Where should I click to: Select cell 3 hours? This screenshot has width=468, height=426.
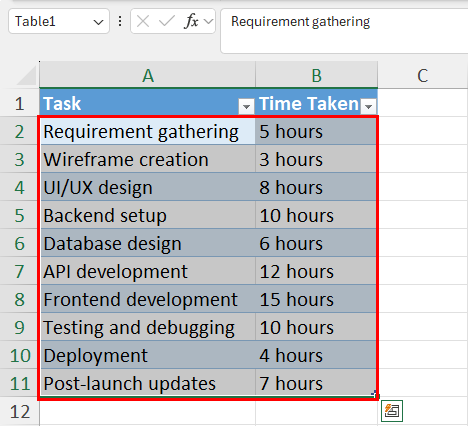coord(316,159)
